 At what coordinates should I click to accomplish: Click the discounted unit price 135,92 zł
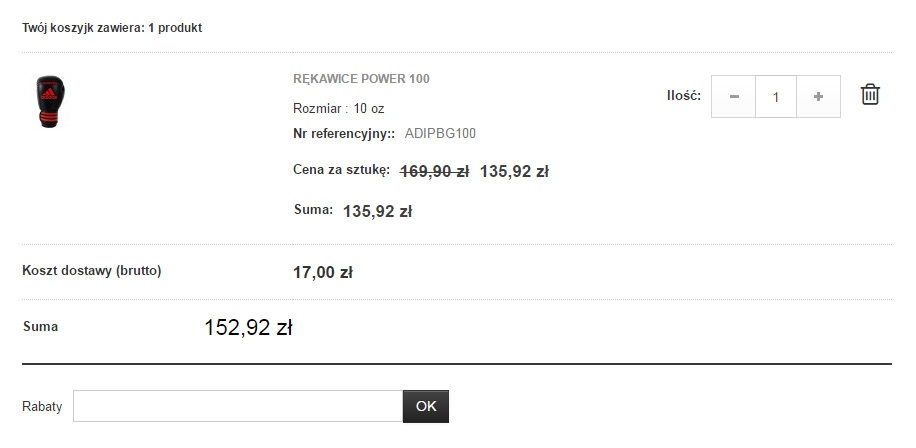(514, 171)
